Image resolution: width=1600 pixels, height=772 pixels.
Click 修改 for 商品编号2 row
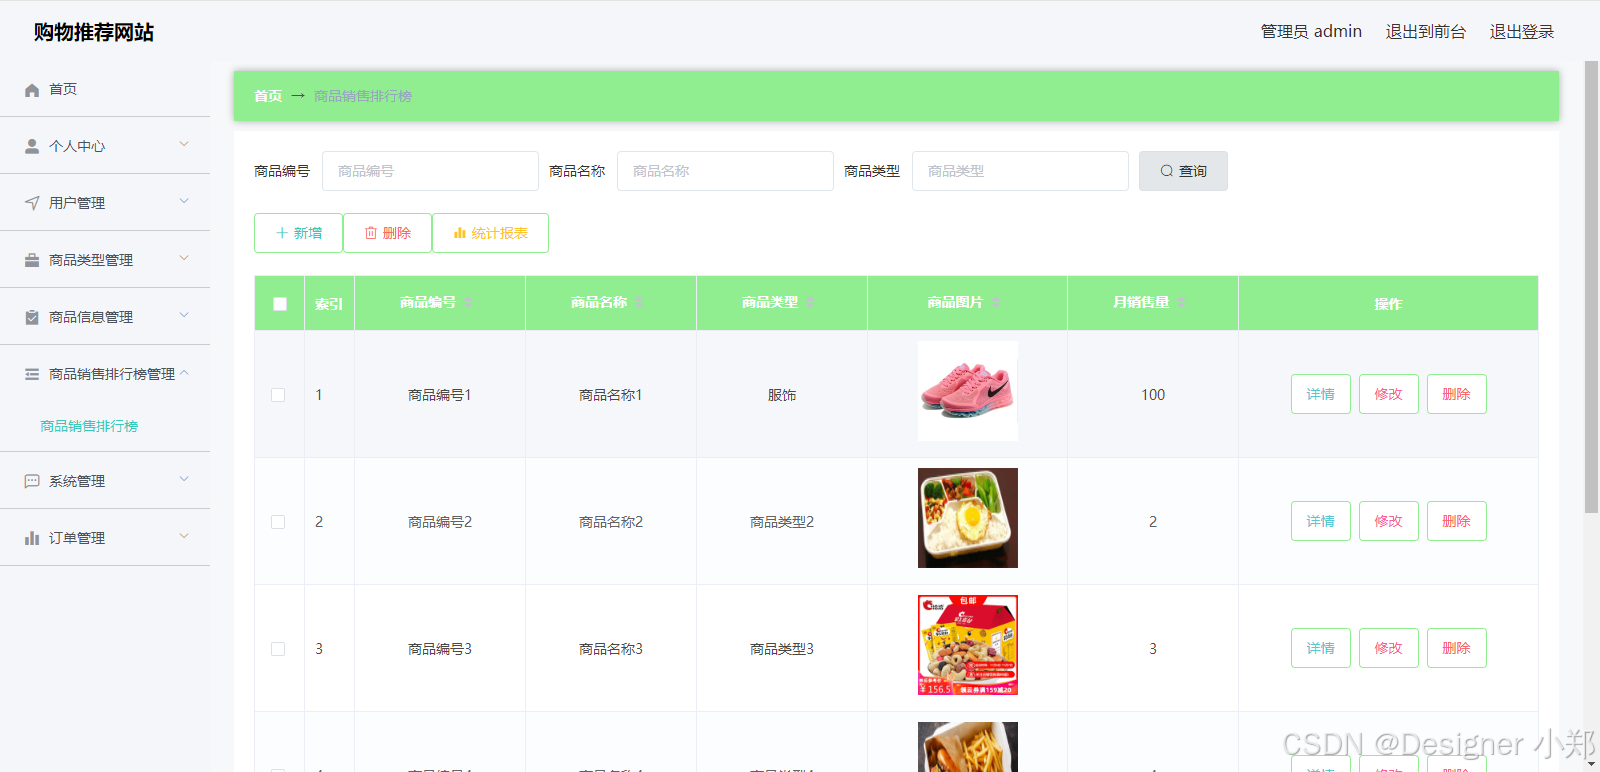pyautogui.click(x=1389, y=521)
